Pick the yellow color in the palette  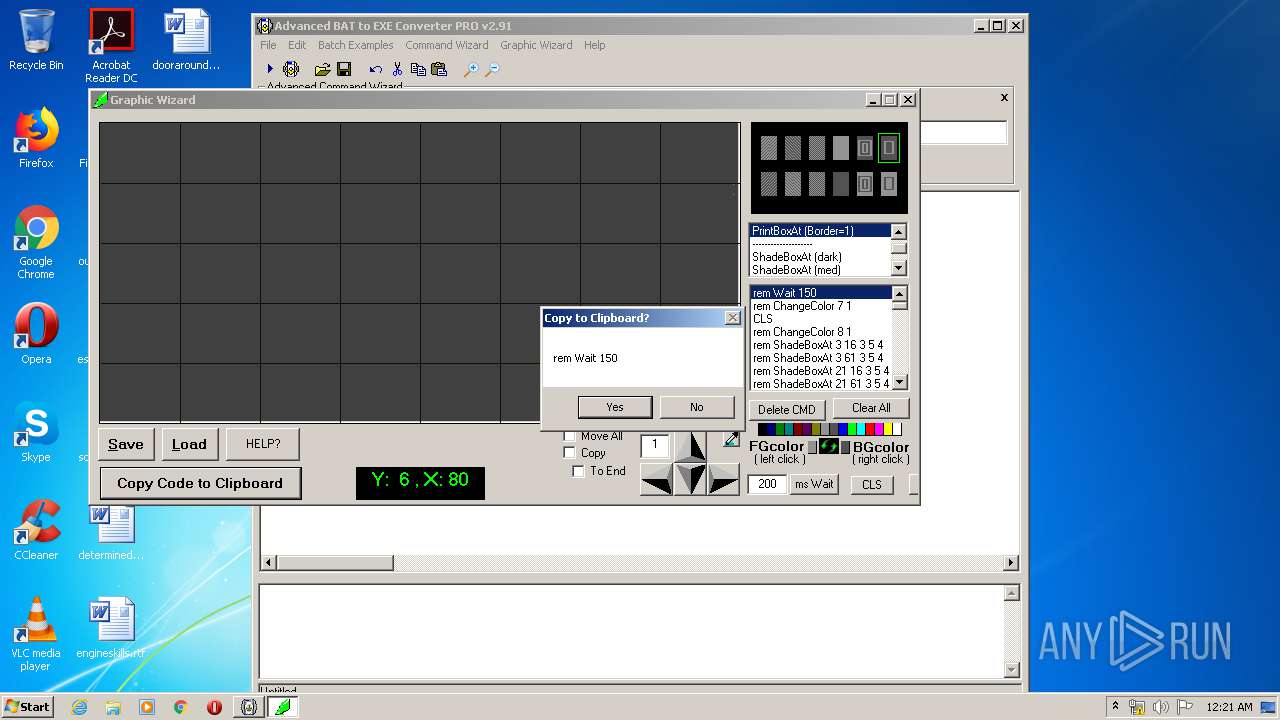[888, 429]
